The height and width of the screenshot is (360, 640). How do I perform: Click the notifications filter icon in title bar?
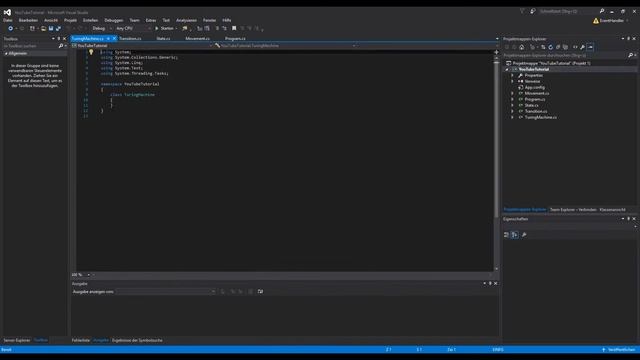click(x=522, y=11)
